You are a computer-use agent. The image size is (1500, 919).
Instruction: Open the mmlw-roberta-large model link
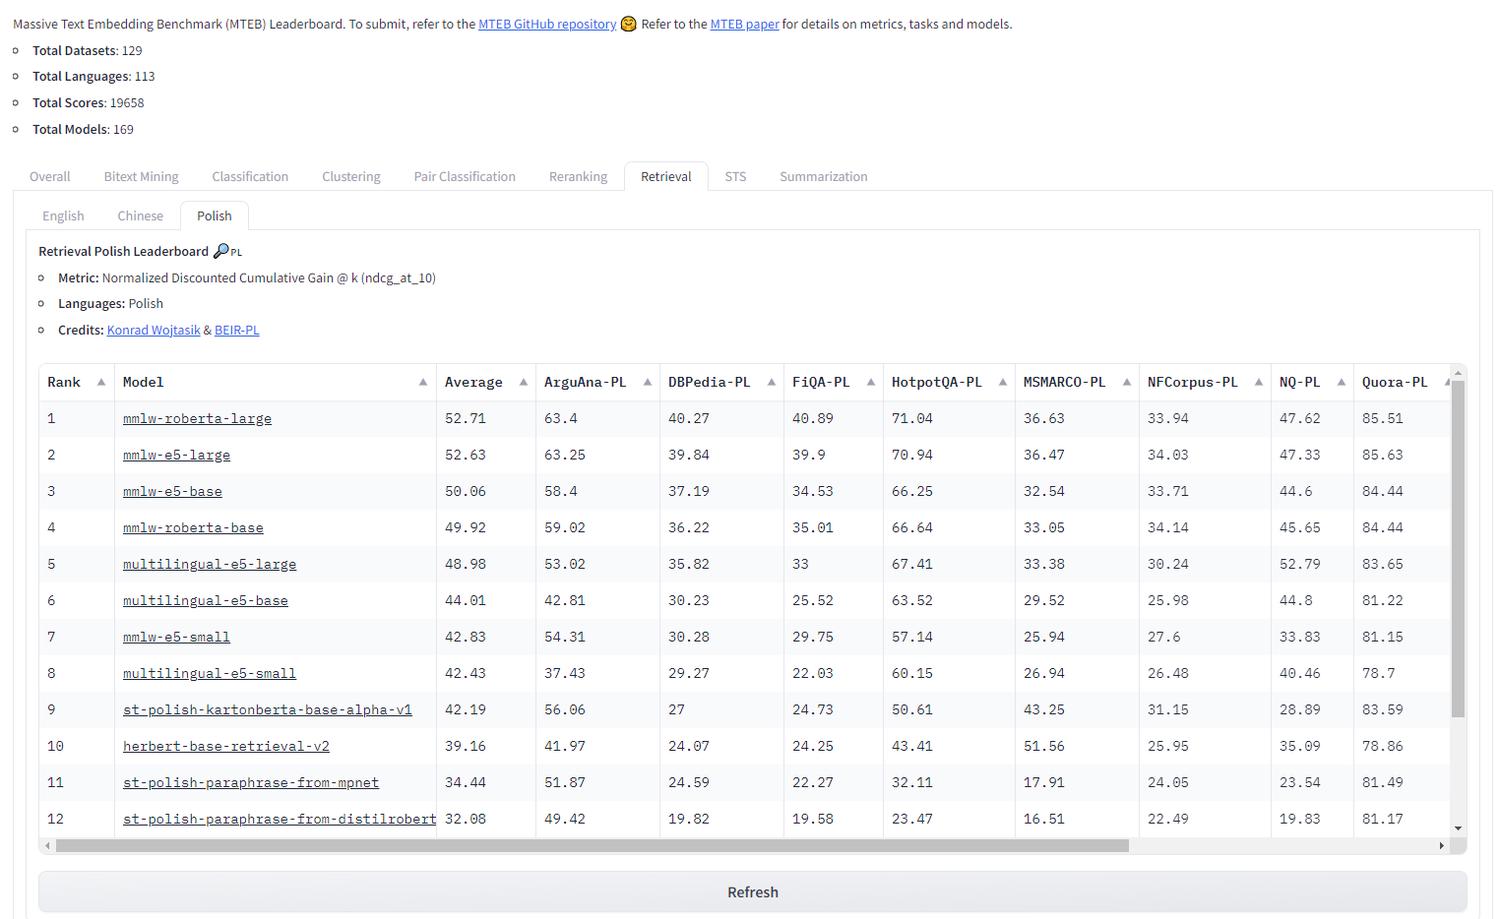[x=197, y=418]
